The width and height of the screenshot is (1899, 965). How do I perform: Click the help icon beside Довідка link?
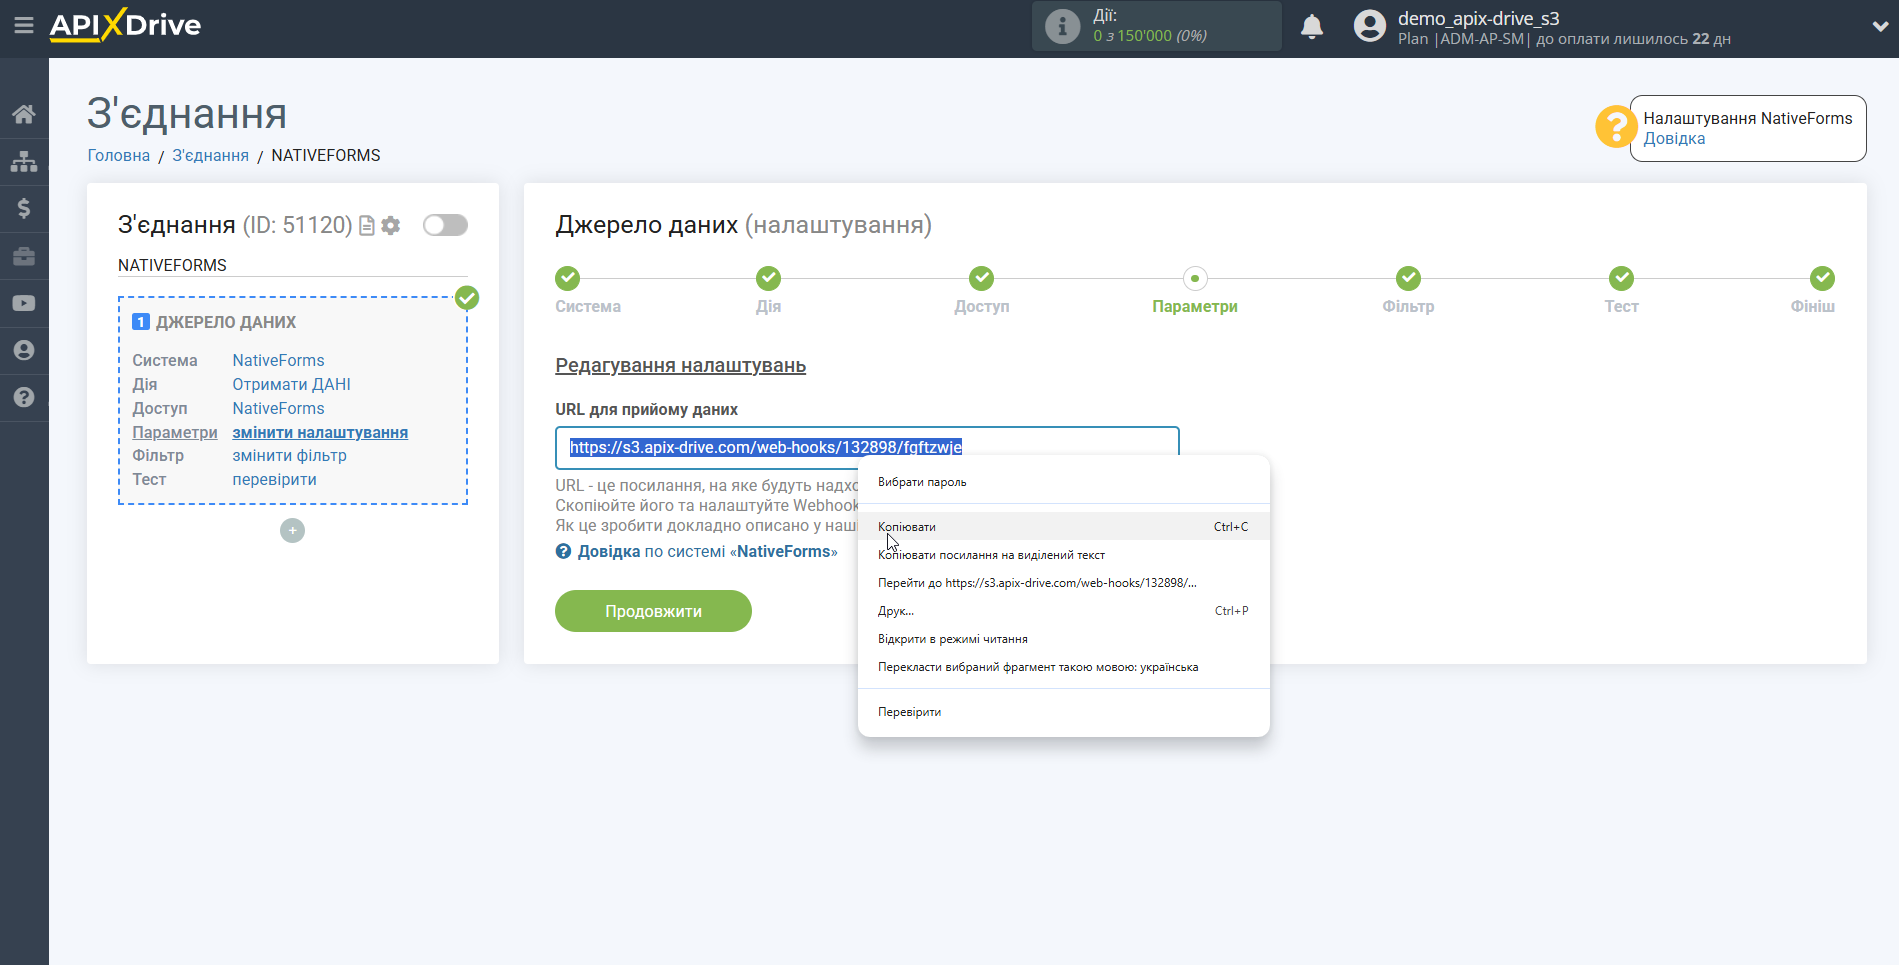(563, 552)
